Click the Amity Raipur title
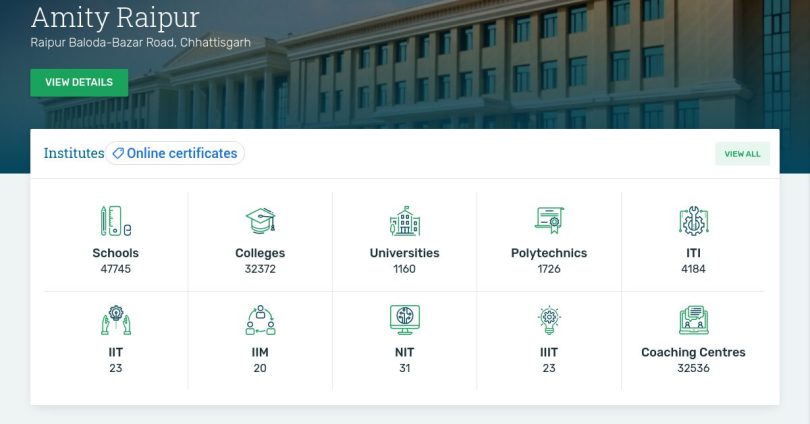The height and width of the screenshot is (424, 810). [x=115, y=17]
